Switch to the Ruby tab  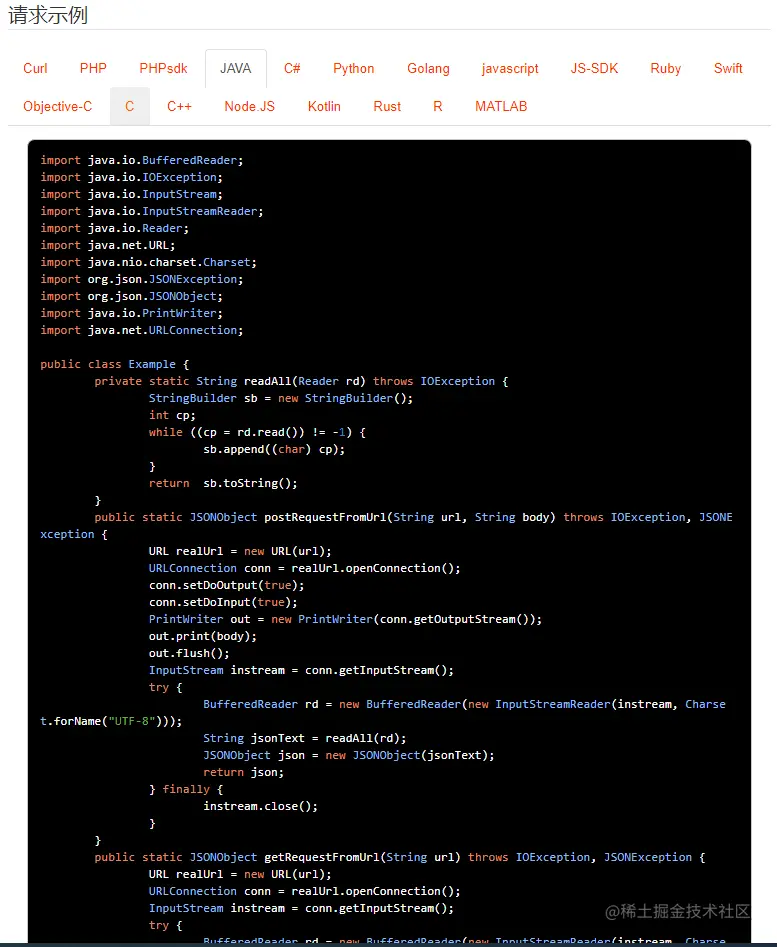(x=665, y=68)
